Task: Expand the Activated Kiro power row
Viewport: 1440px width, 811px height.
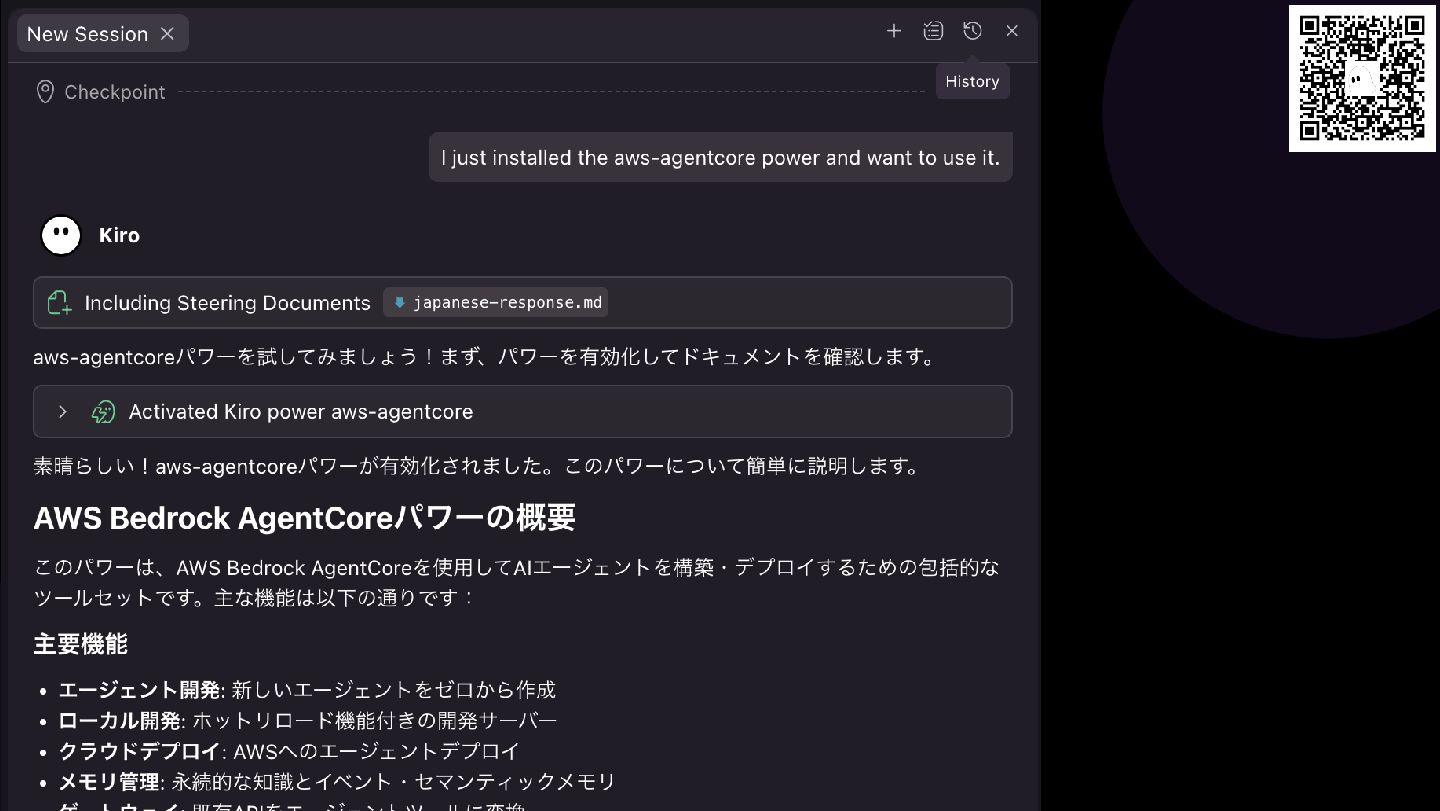Action: coord(62,412)
